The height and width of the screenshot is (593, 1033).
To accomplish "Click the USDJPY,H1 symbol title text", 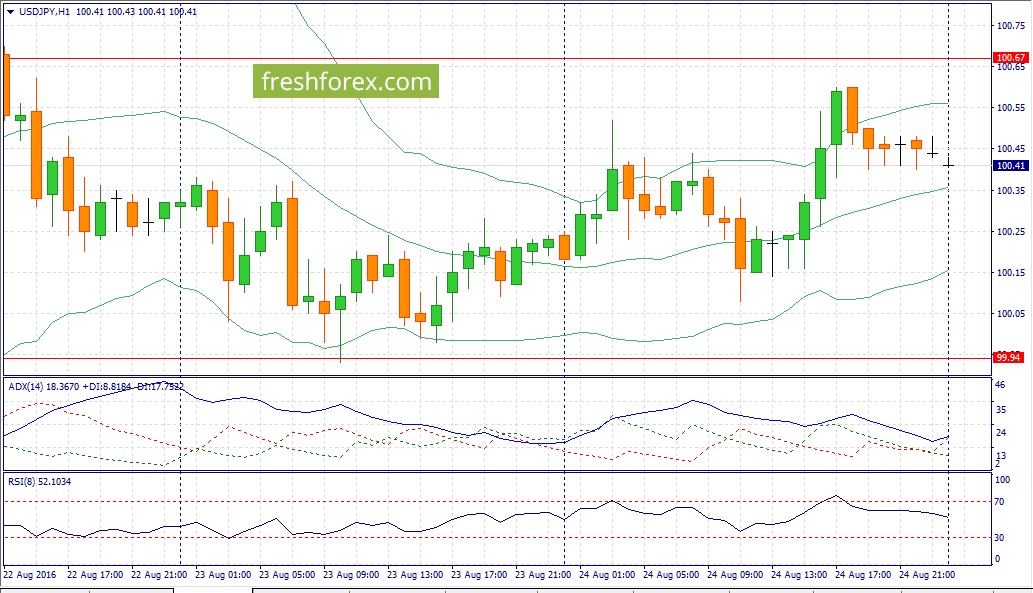I will pyautogui.click(x=44, y=12).
